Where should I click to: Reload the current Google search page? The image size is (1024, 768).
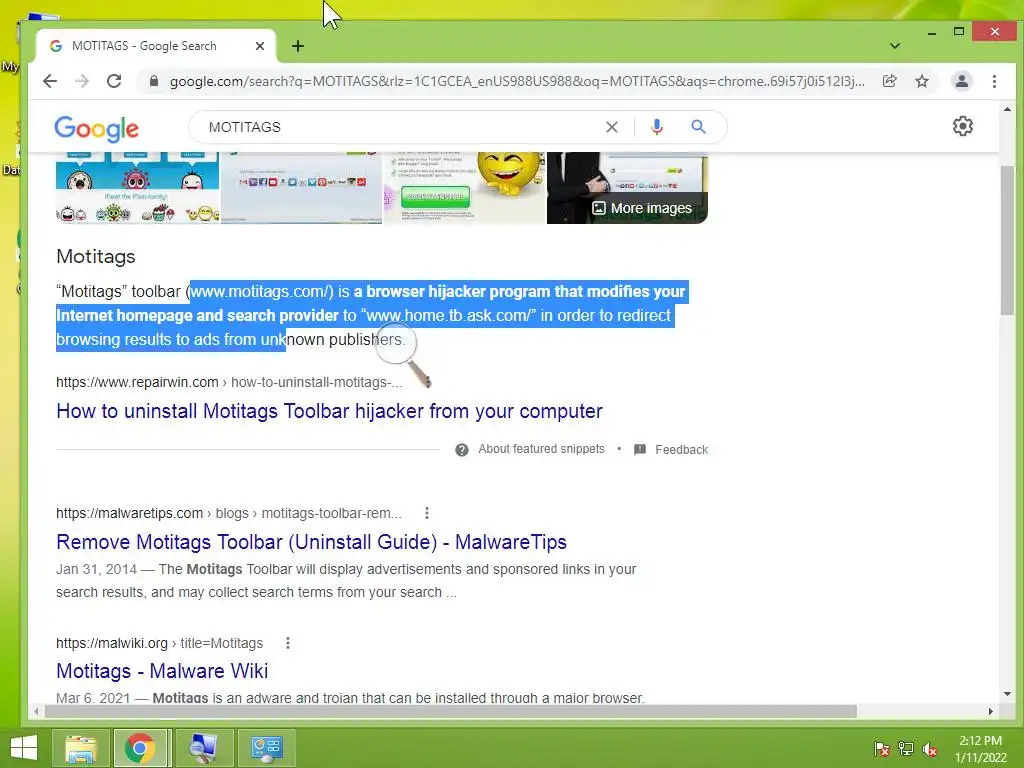(x=114, y=81)
